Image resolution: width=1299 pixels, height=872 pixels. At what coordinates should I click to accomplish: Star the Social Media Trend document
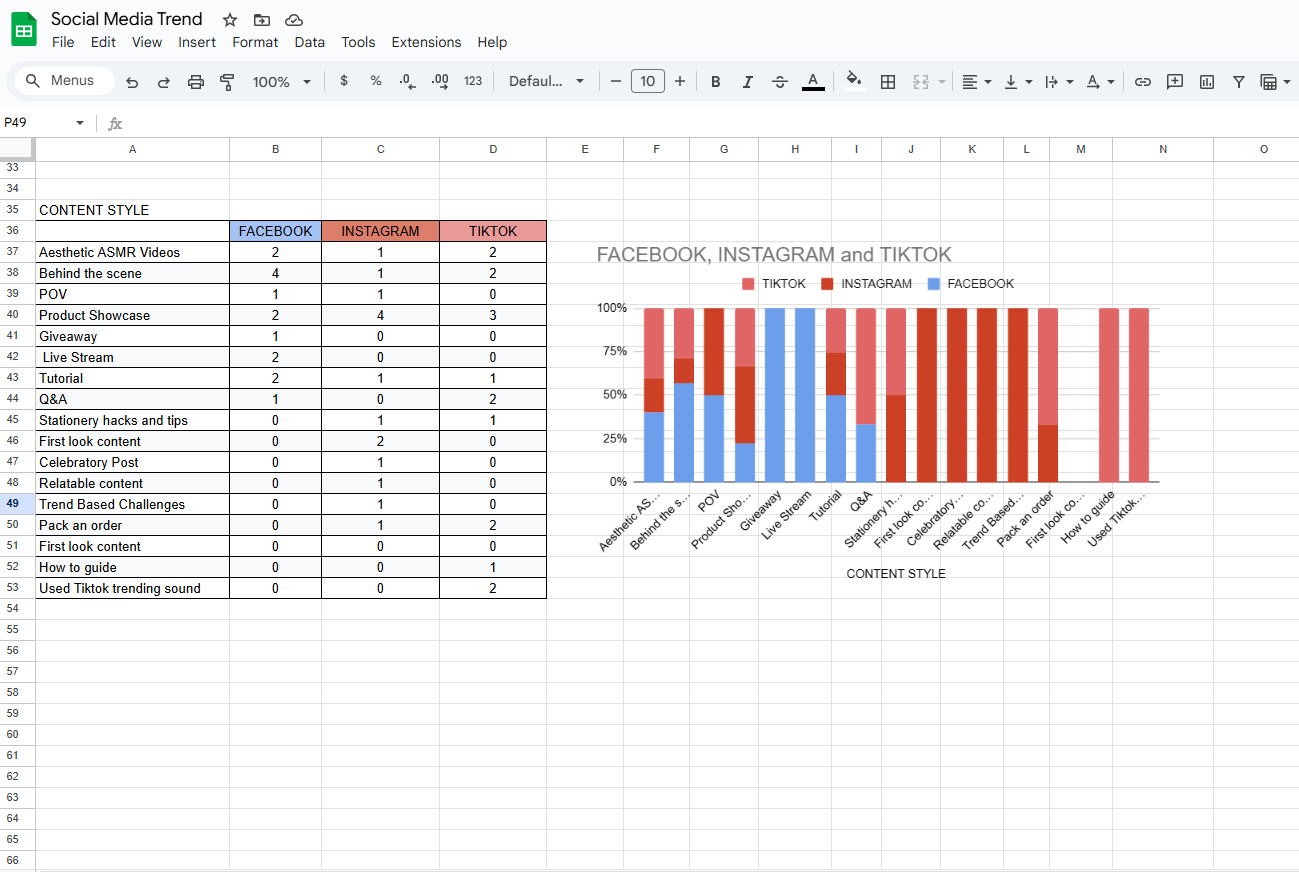click(230, 20)
